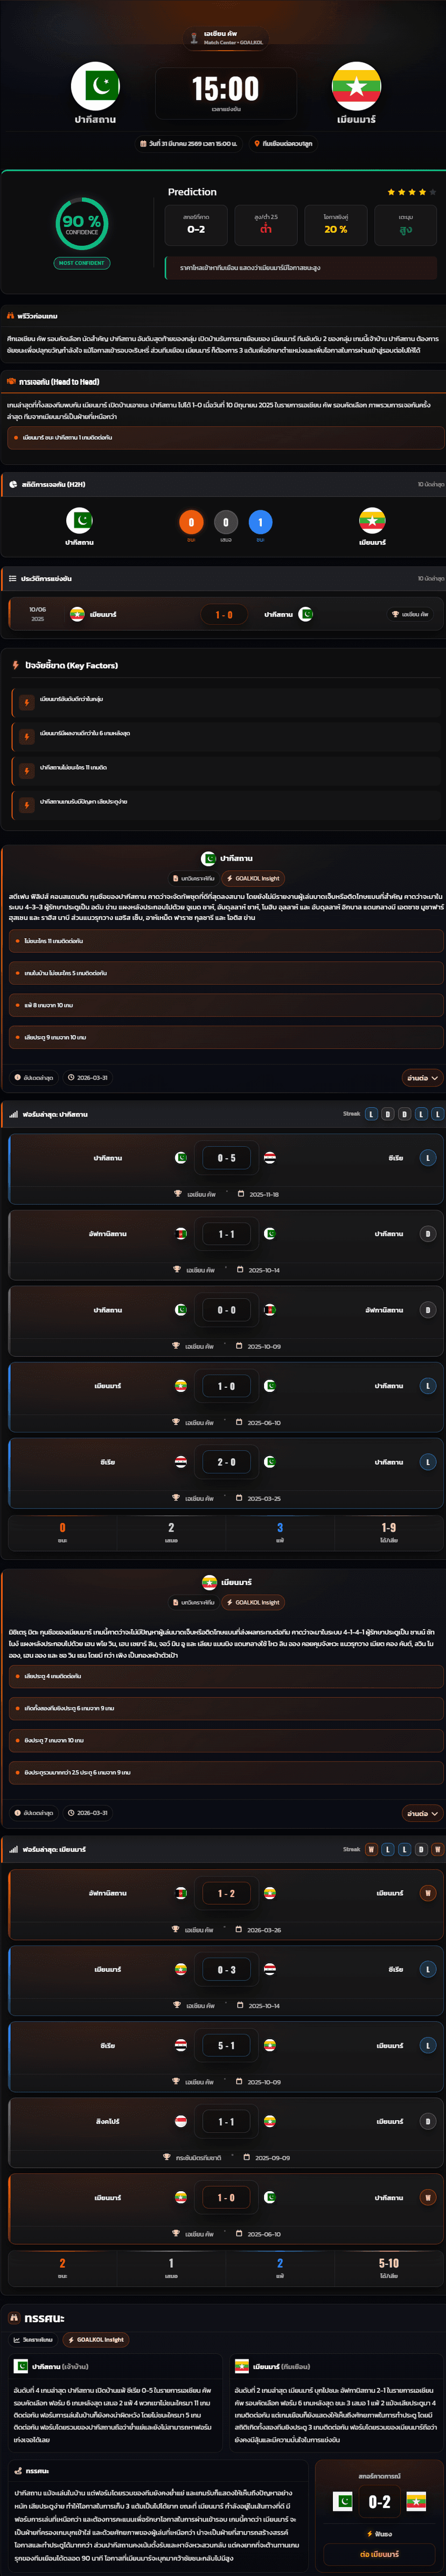This screenshot has width=446, height=2576.
Task: Click the MOST CONFIDENT badge
Action: pos(82,263)
